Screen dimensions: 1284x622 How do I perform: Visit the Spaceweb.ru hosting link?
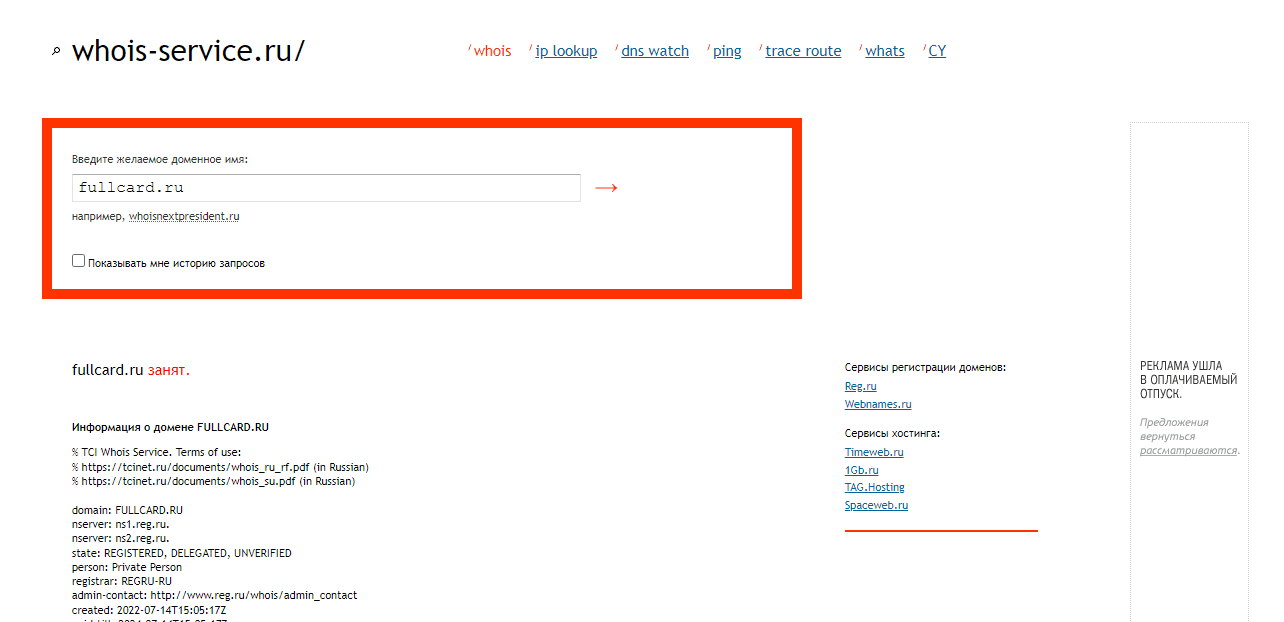pos(876,505)
